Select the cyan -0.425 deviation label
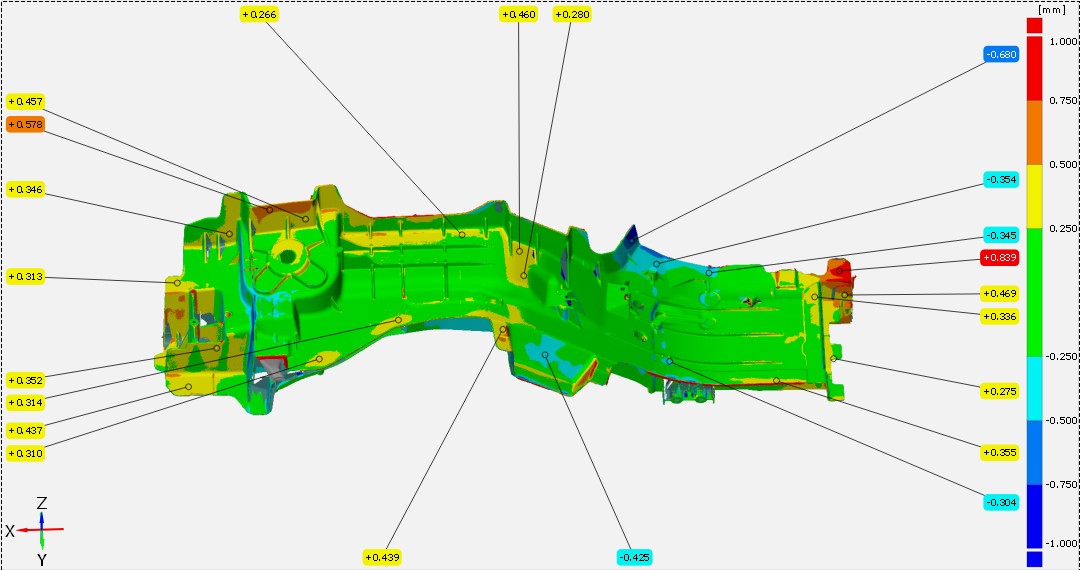1081x570 pixels. (x=634, y=557)
